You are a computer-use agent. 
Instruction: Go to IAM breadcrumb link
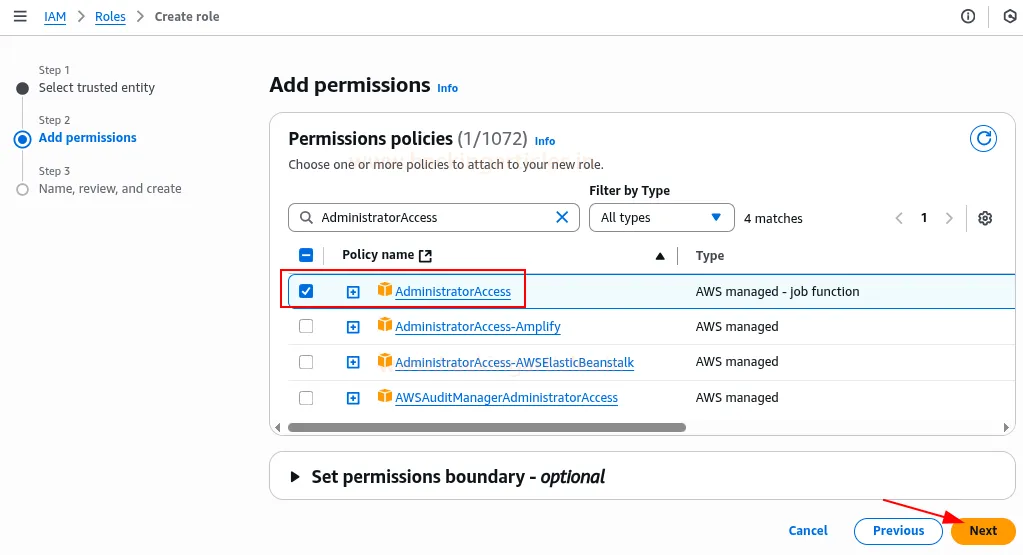[x=55, y=17]
